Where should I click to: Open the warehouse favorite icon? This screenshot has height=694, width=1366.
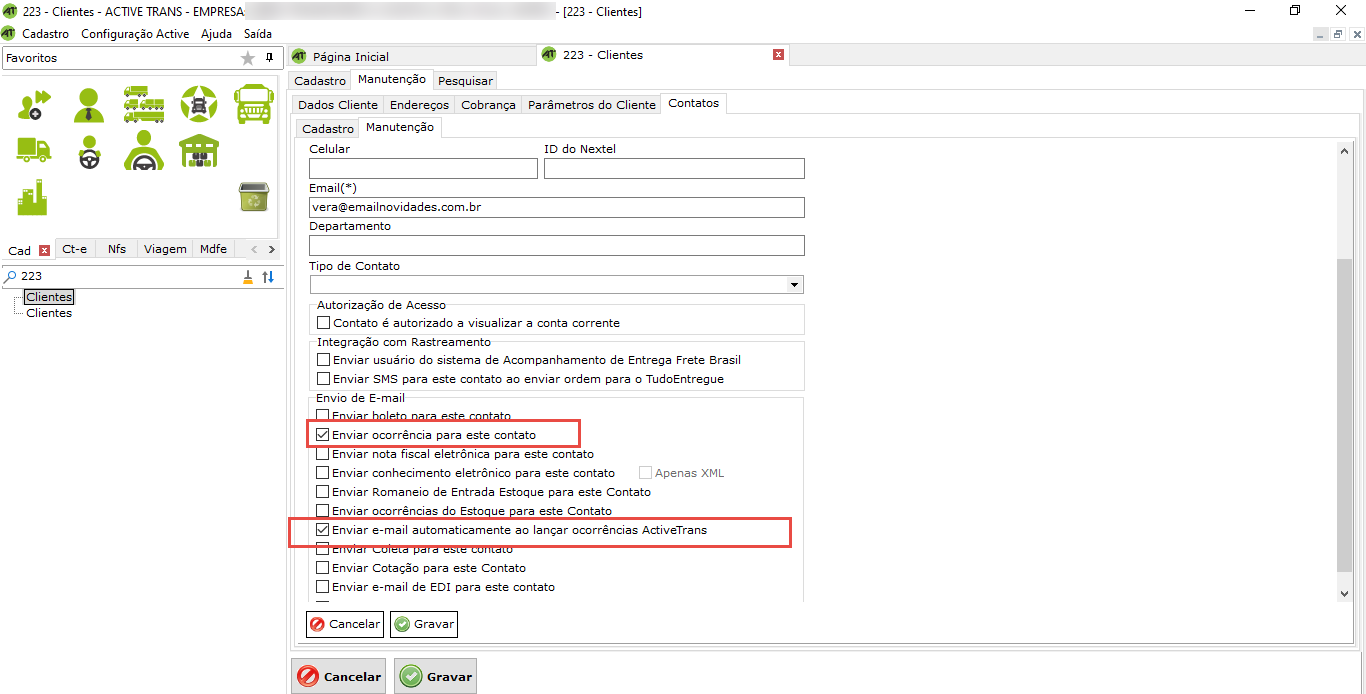pyautogui.click(x=198, y=151)
